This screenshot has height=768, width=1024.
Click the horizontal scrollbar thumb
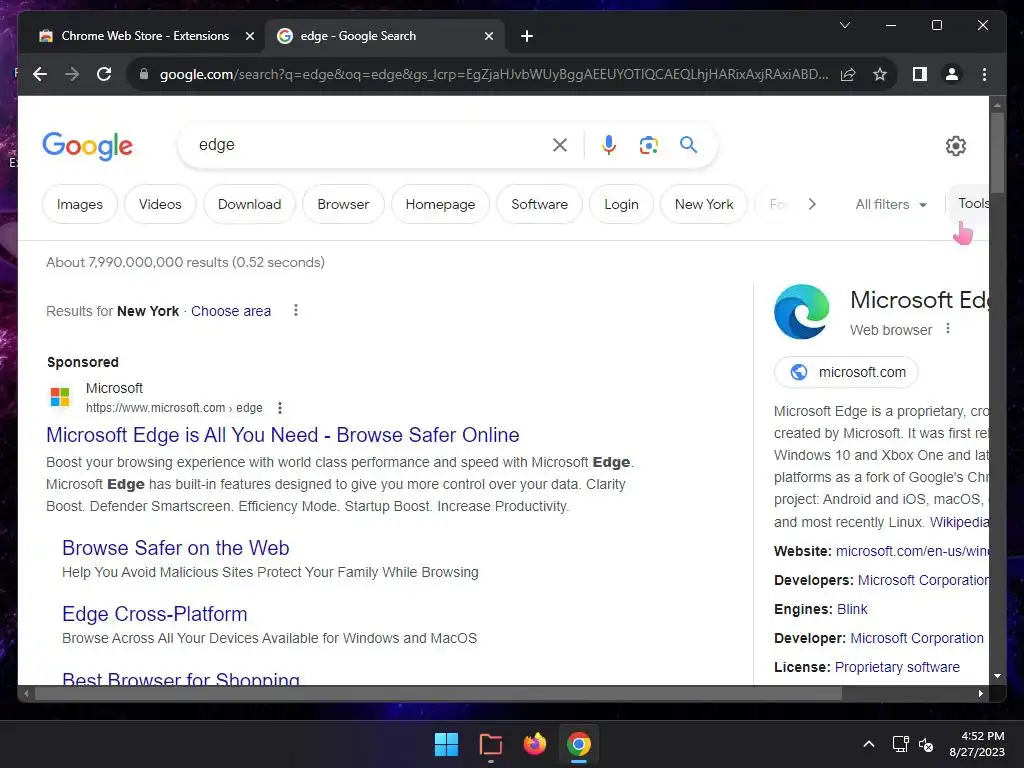(438, 694)
